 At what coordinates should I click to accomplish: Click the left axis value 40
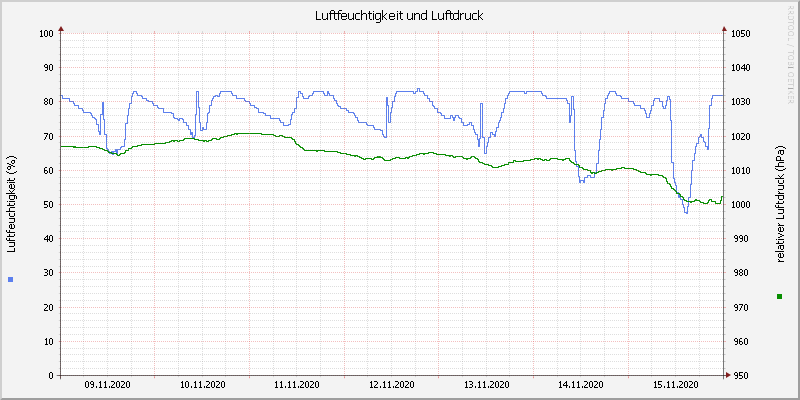(48, 239)
